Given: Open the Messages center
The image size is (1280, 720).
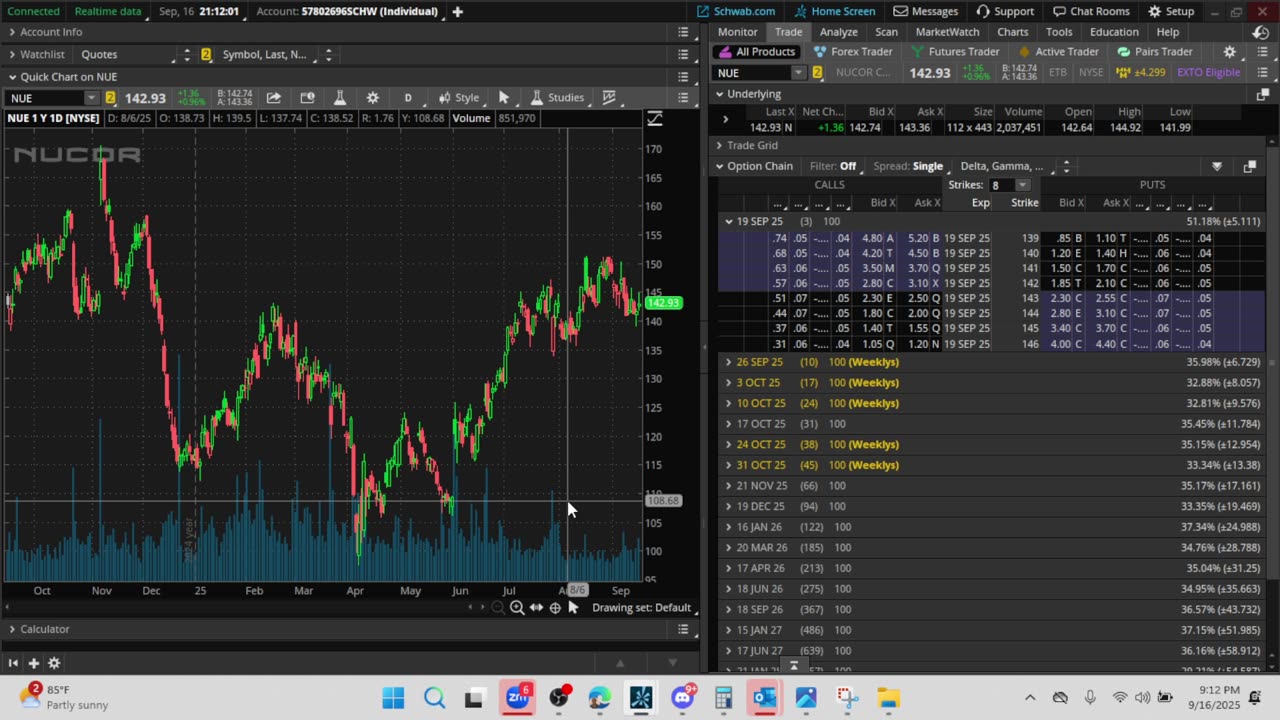Looking at the screenshot, I should pos(926,11).
